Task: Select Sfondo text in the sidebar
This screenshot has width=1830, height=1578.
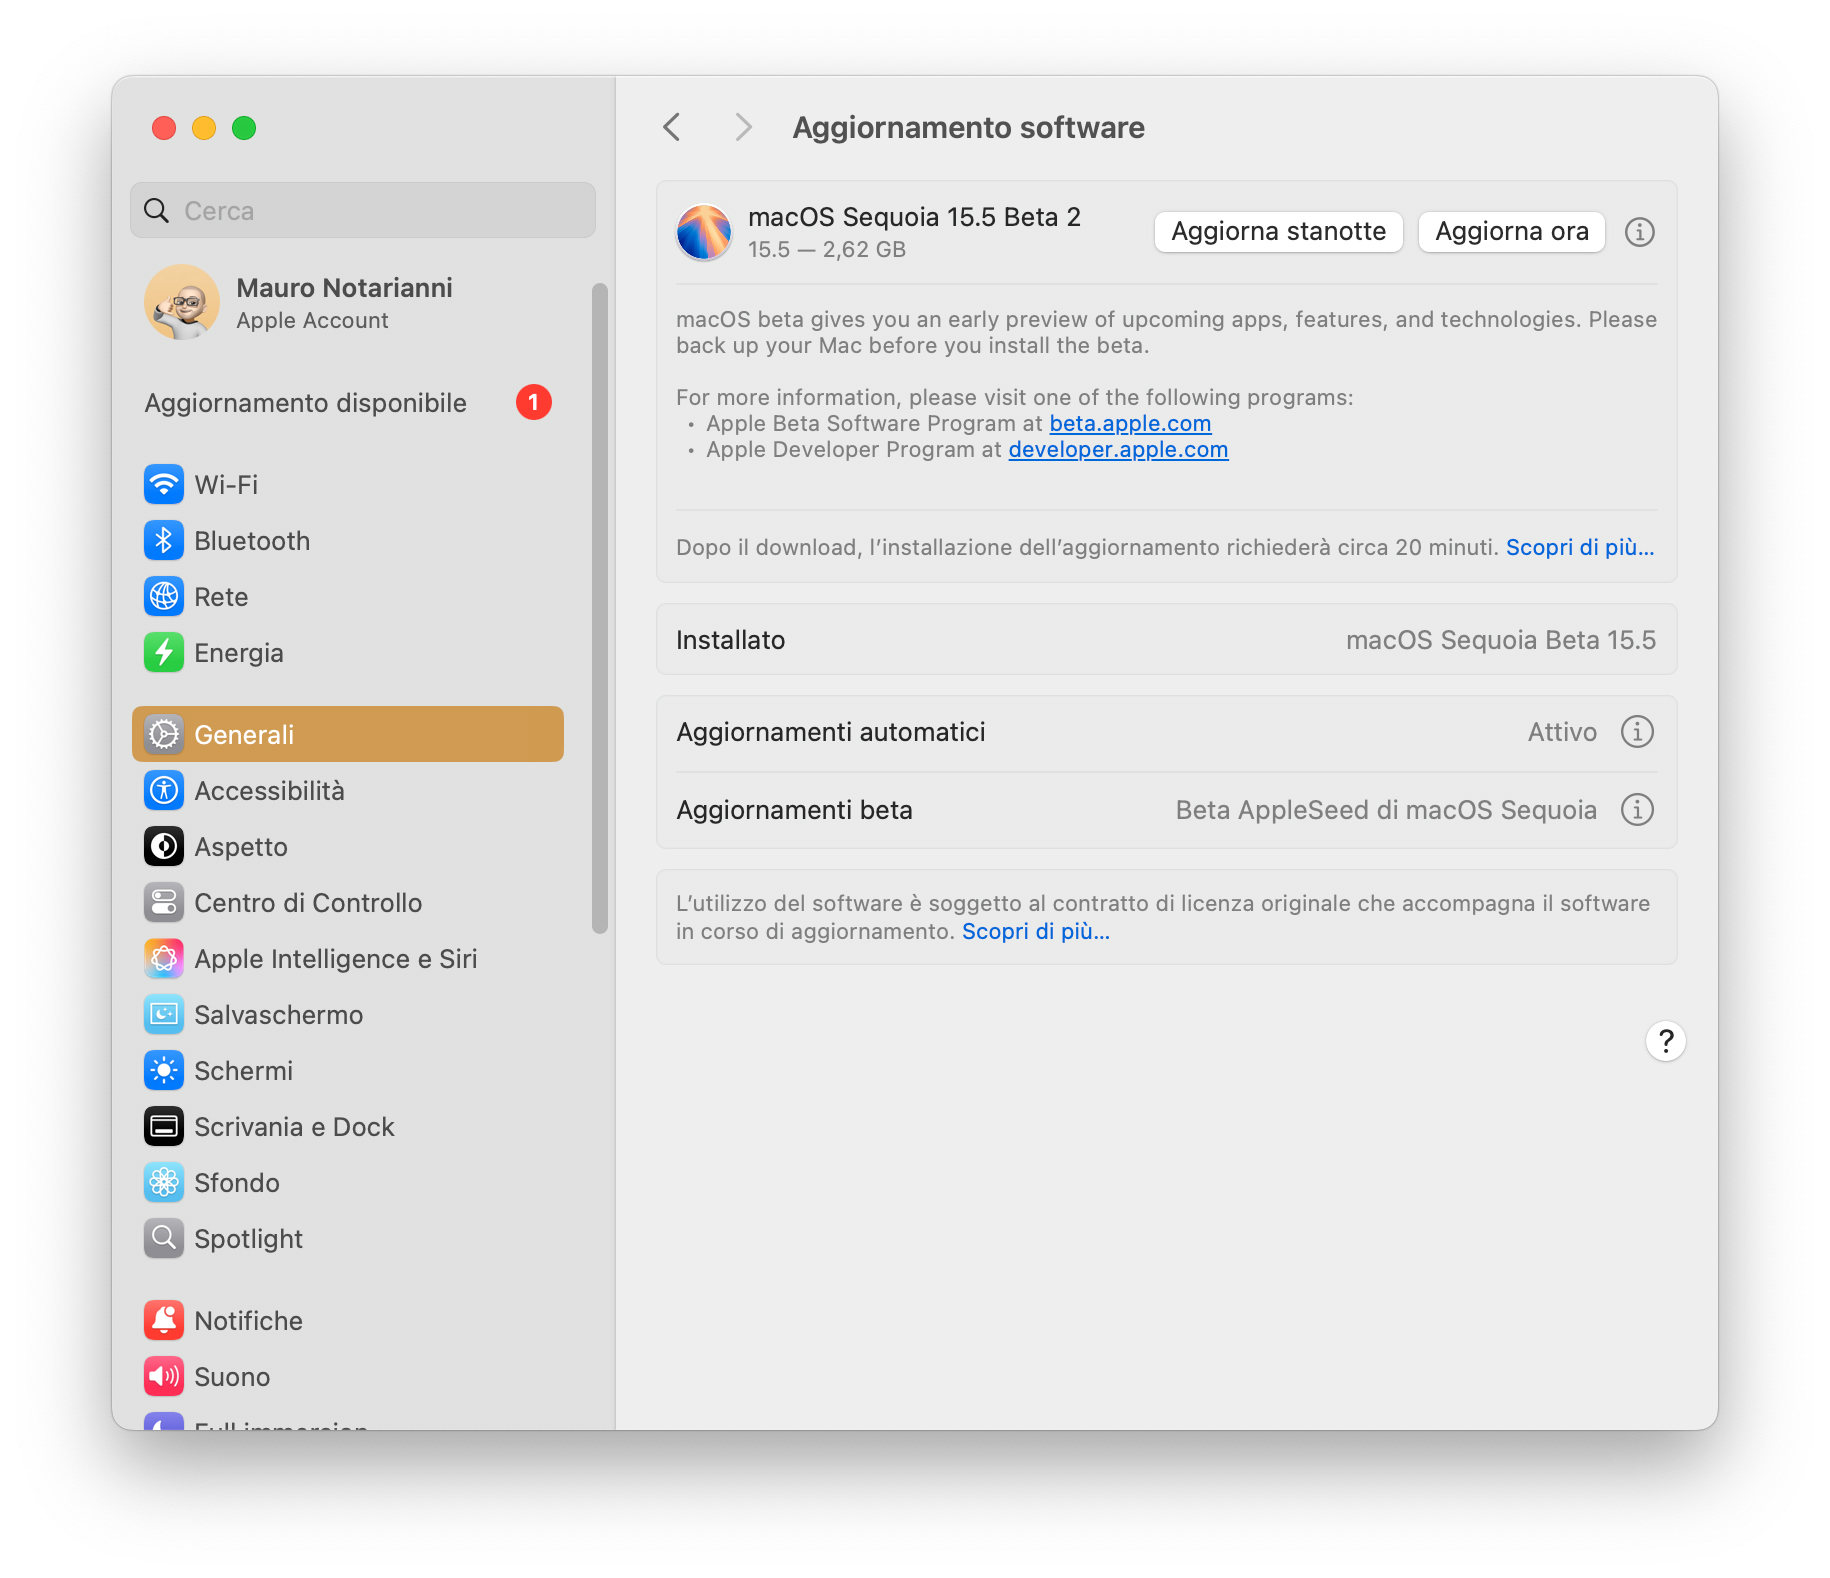Action: click(237, 1183)
